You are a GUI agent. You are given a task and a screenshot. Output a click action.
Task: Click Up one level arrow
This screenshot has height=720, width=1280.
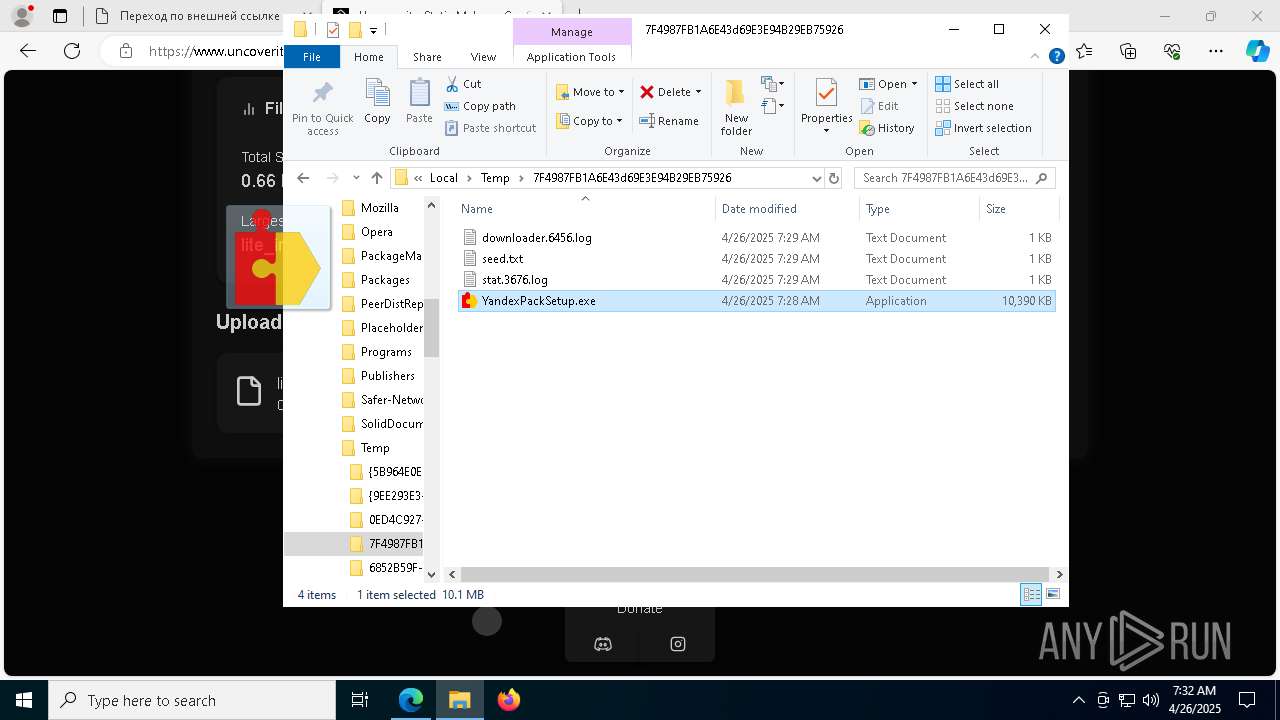pyautogui.click(x=376, y=178)
